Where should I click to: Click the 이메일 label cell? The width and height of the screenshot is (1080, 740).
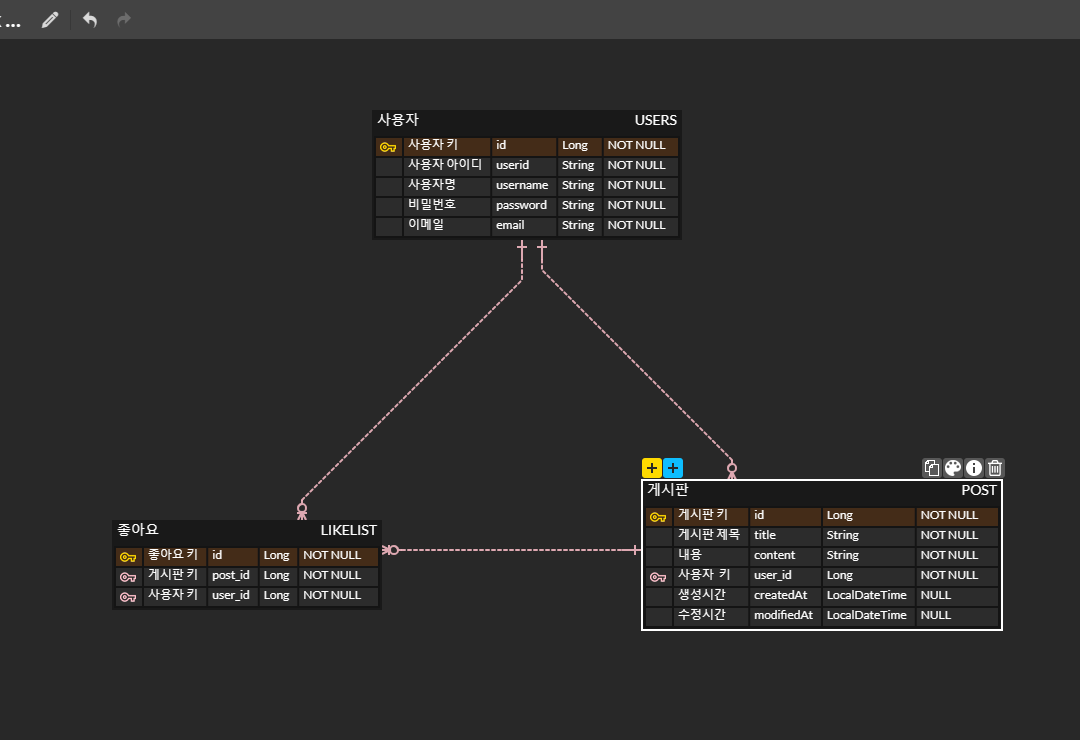click(446, 225)
